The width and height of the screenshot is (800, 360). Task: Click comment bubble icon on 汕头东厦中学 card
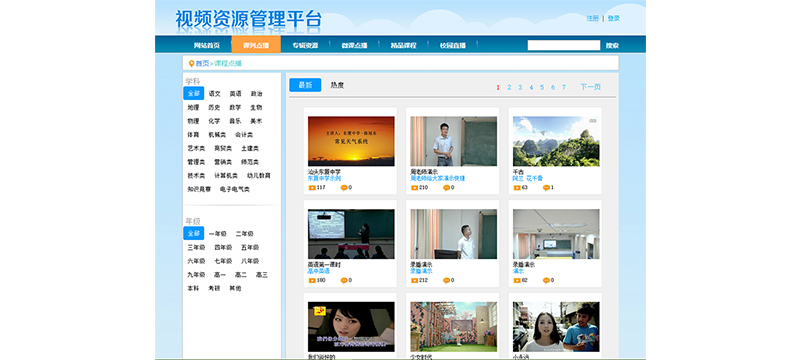(344, 188)
